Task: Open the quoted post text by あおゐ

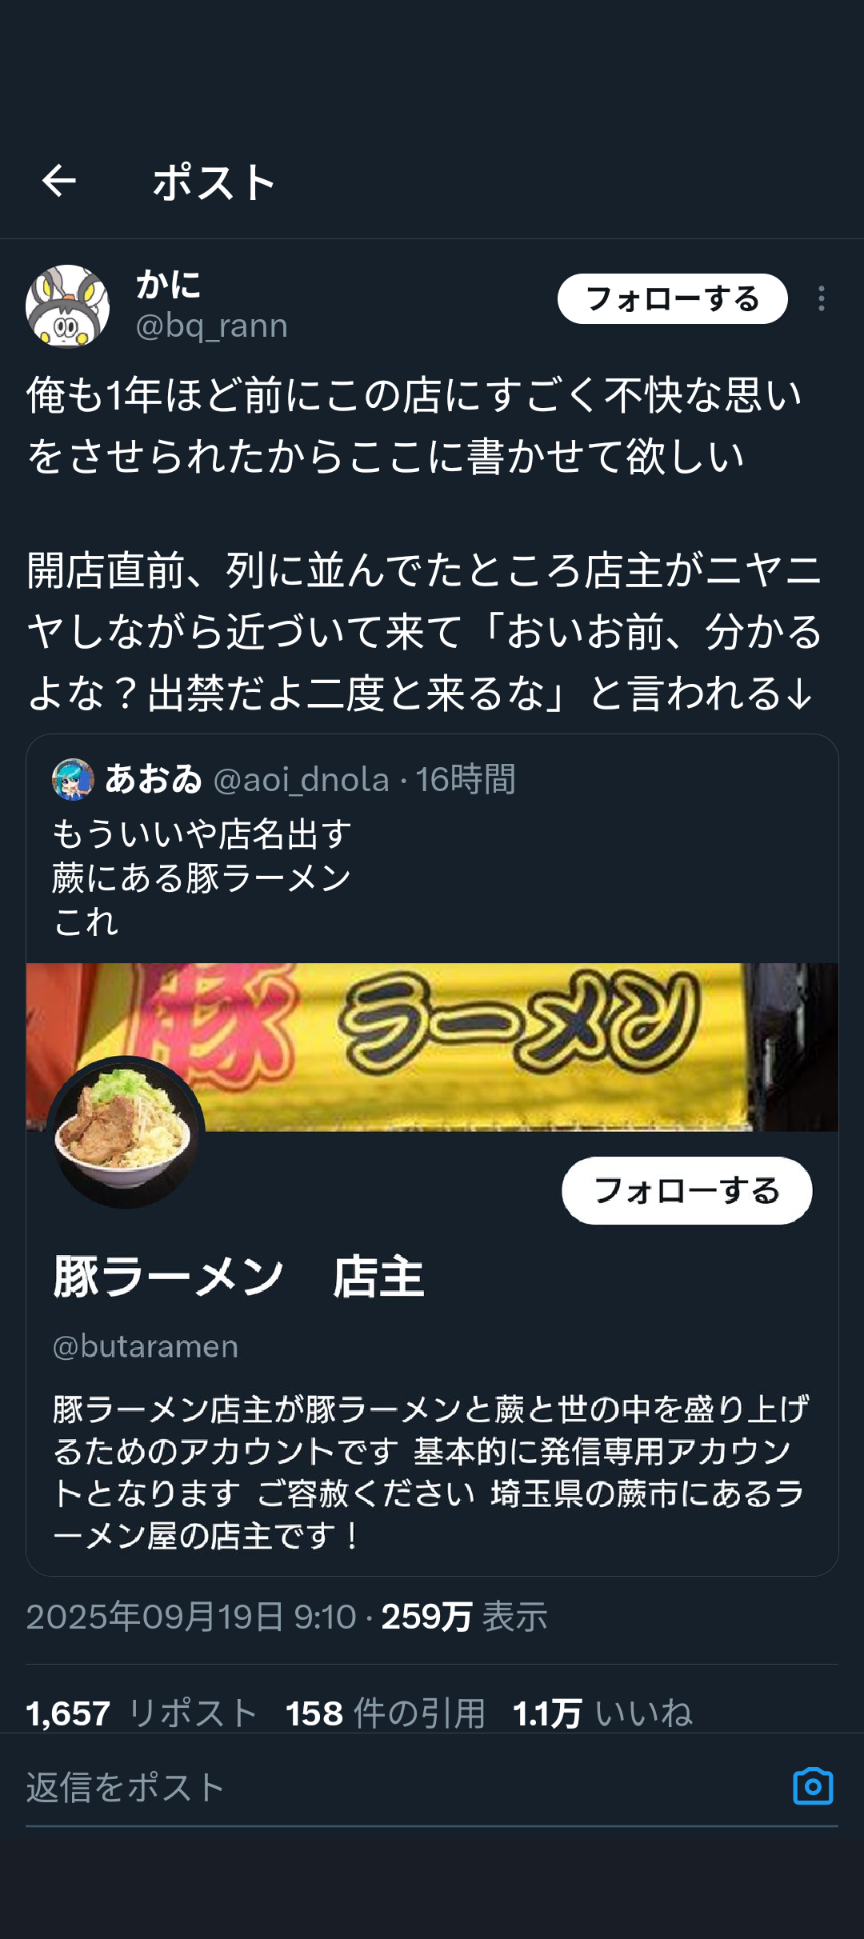Action: click(202, 878)
